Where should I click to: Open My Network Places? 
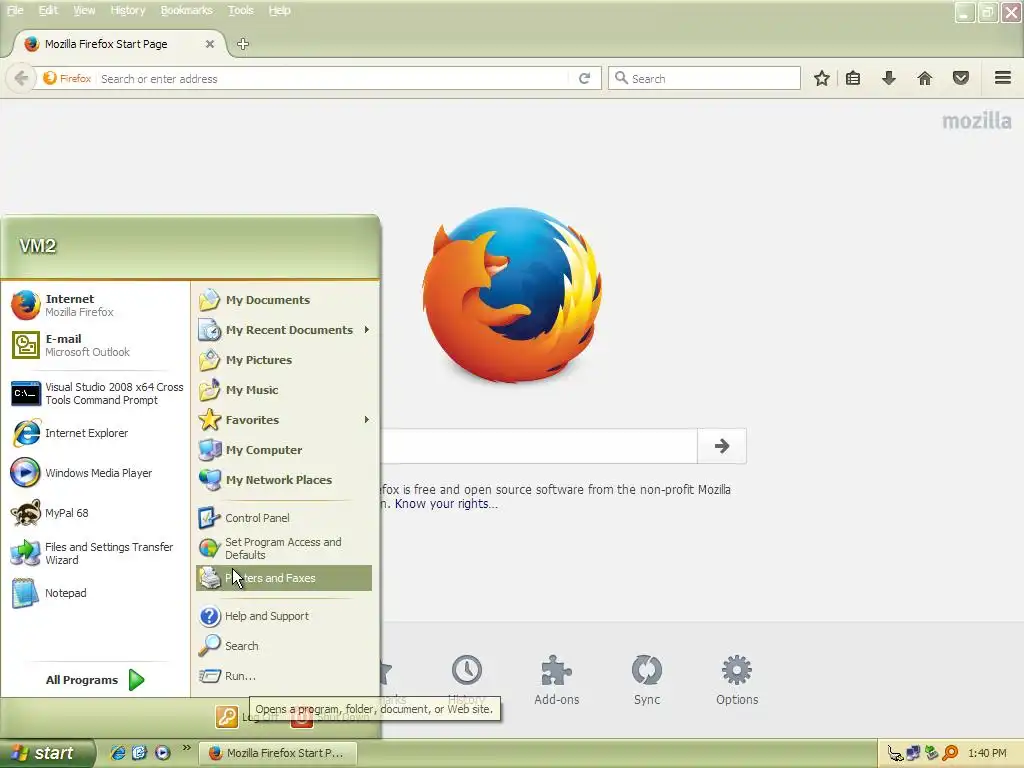[284, 480]
